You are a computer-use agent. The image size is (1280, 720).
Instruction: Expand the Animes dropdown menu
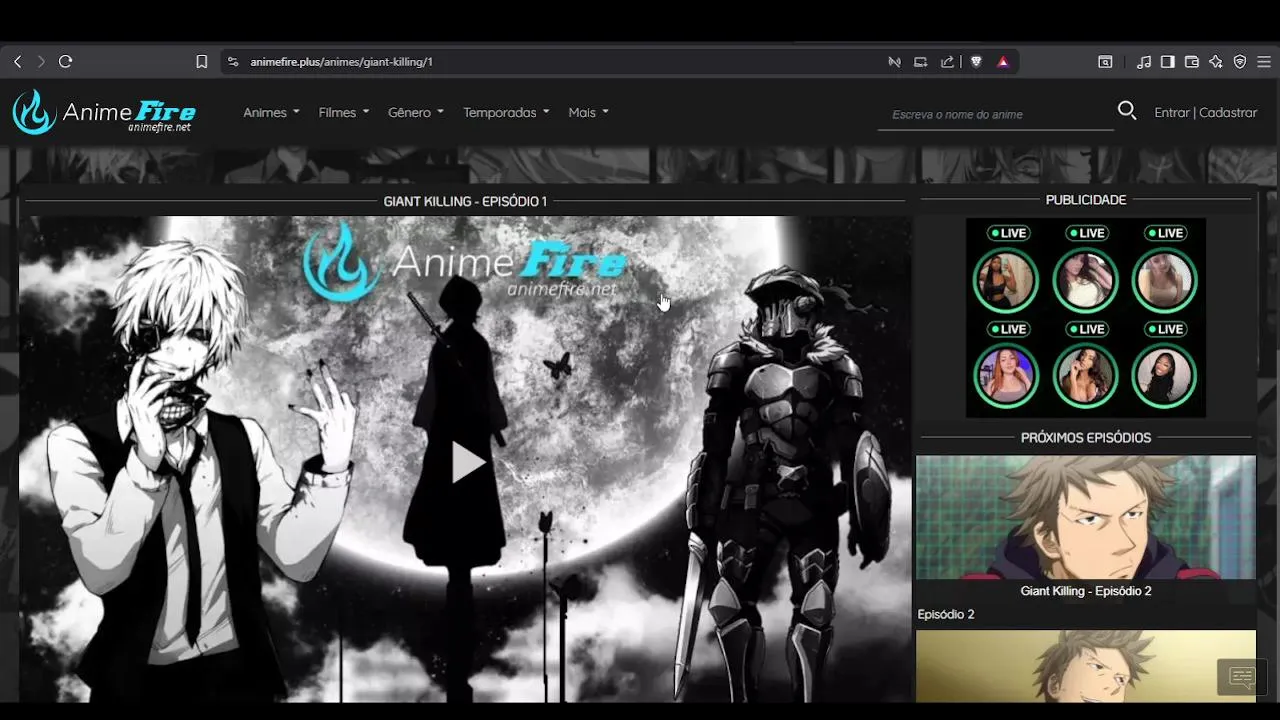point(271,113)
